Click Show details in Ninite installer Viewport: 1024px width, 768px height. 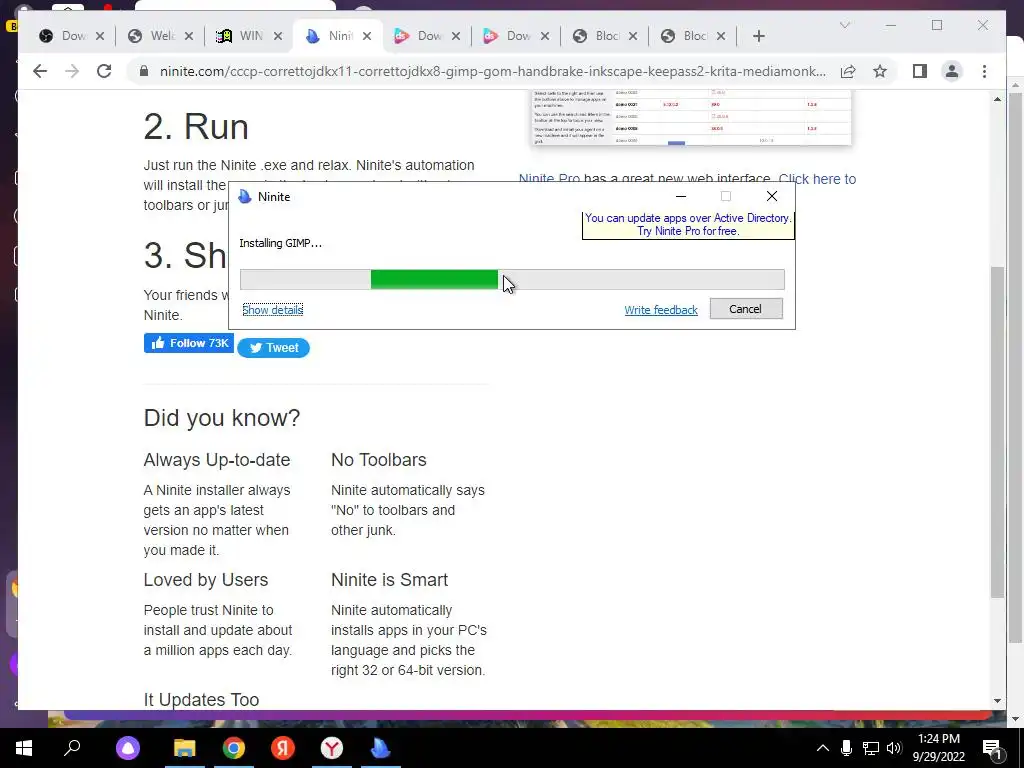tap(272, 310)
